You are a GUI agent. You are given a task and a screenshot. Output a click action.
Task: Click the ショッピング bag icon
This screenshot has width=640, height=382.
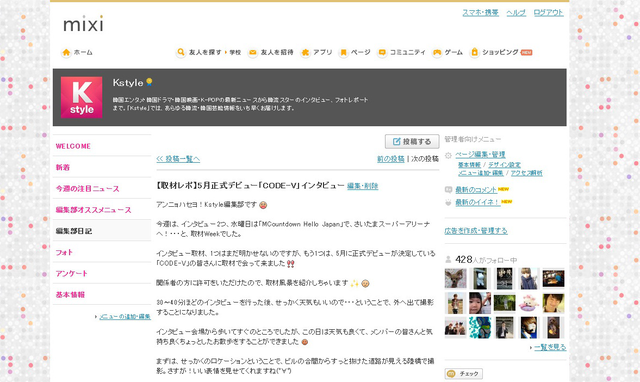point(474,52)
